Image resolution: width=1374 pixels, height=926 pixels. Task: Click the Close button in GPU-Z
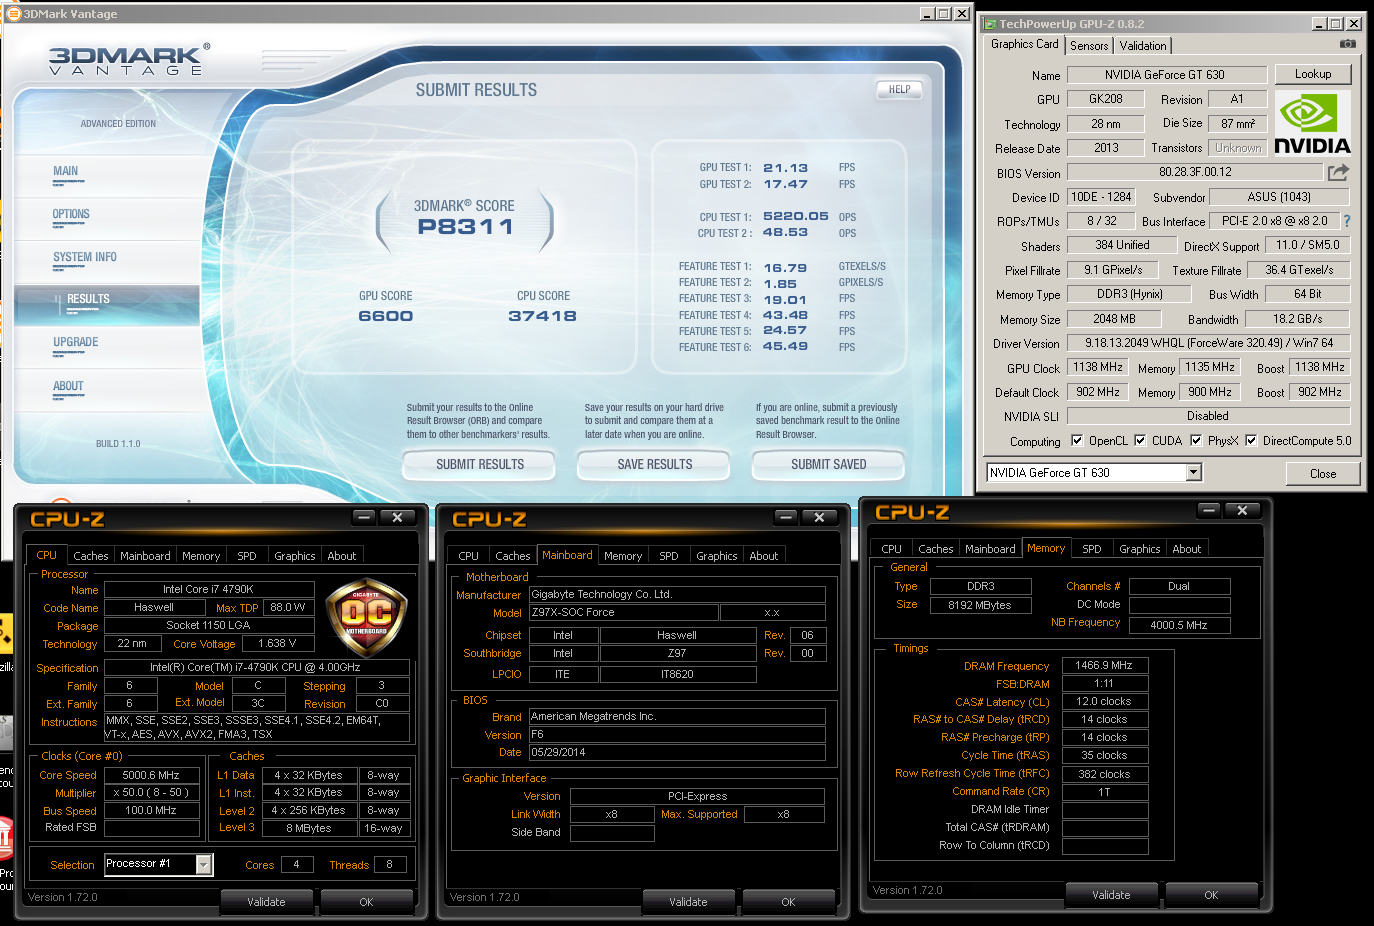tap(1323, 474)
